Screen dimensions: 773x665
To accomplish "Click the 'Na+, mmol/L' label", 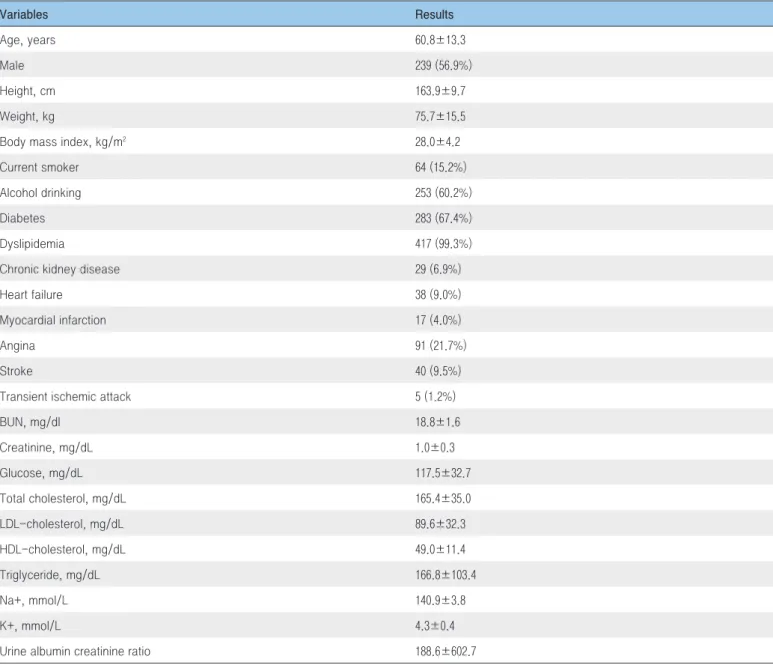I will click(34, 601).
